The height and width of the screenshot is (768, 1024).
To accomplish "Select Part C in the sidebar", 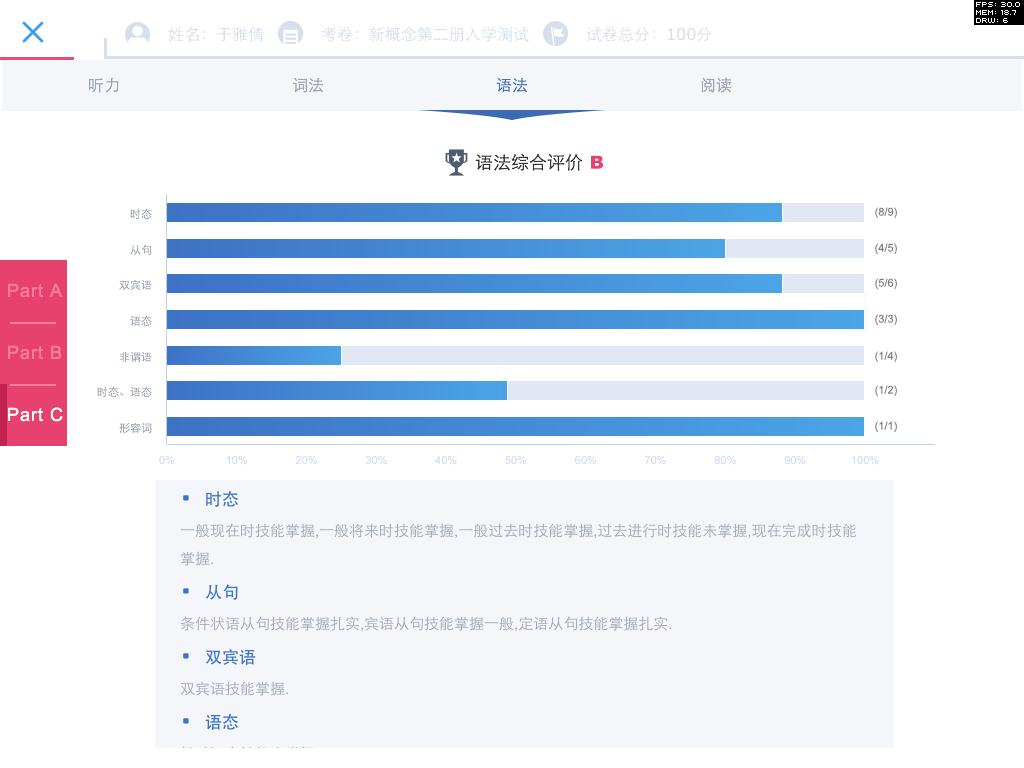I will coord(33,414).
